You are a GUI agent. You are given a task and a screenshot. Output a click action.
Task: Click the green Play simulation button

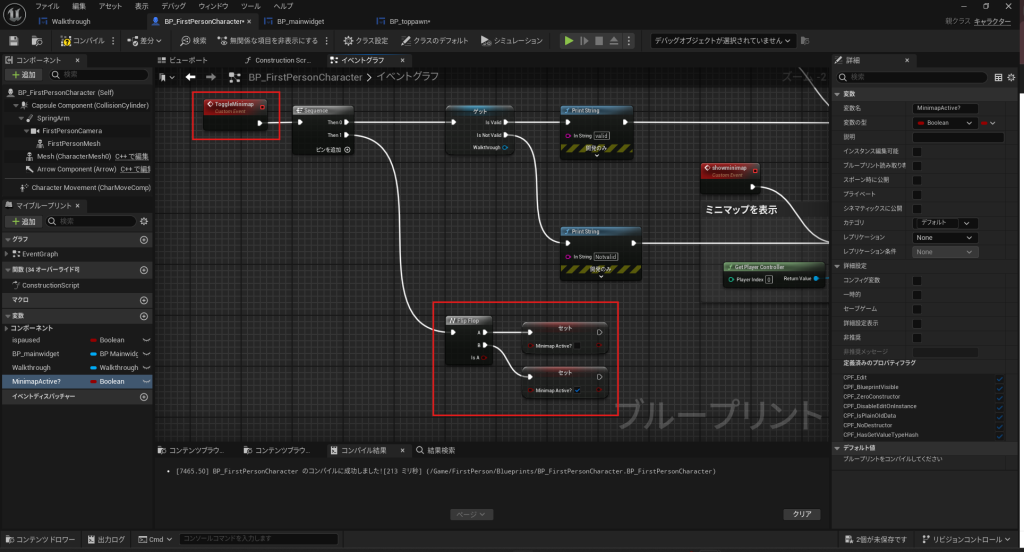(569, 41)
